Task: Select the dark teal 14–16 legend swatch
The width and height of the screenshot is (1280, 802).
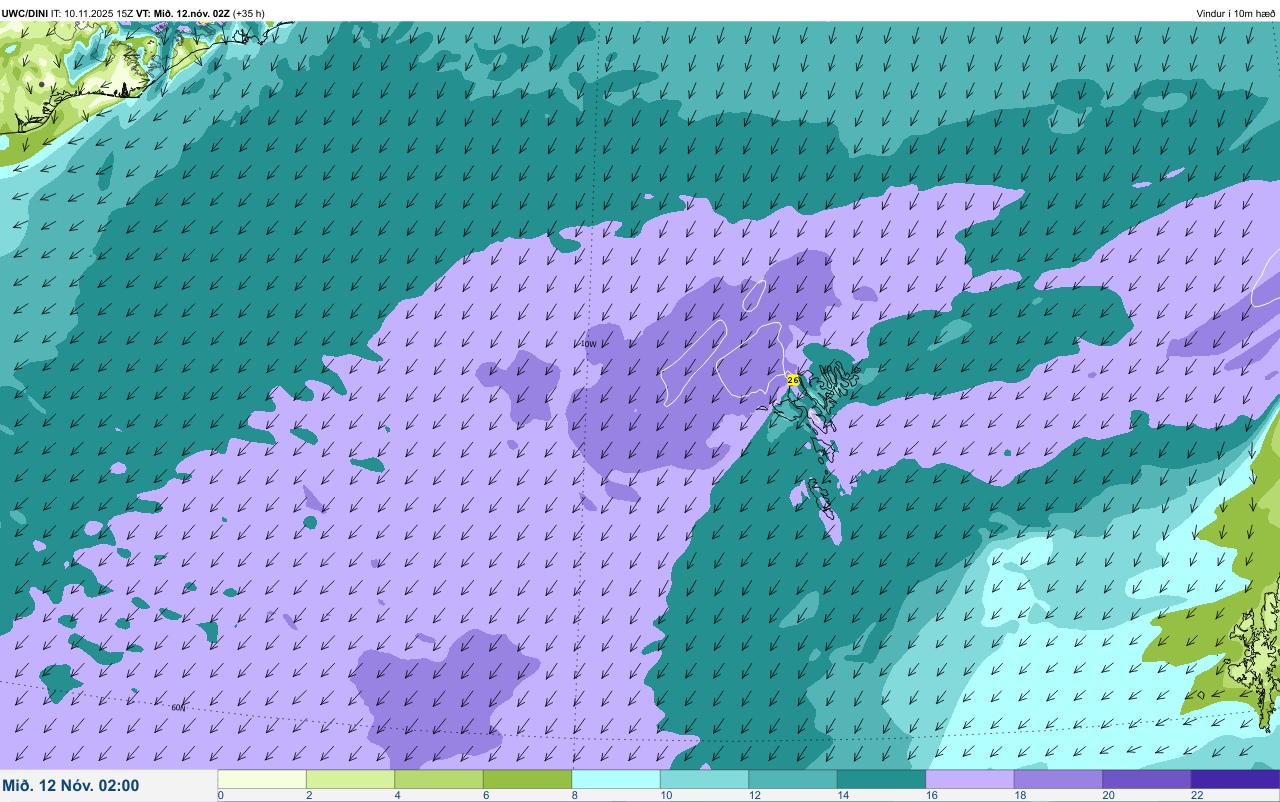Action: (881, 779)
